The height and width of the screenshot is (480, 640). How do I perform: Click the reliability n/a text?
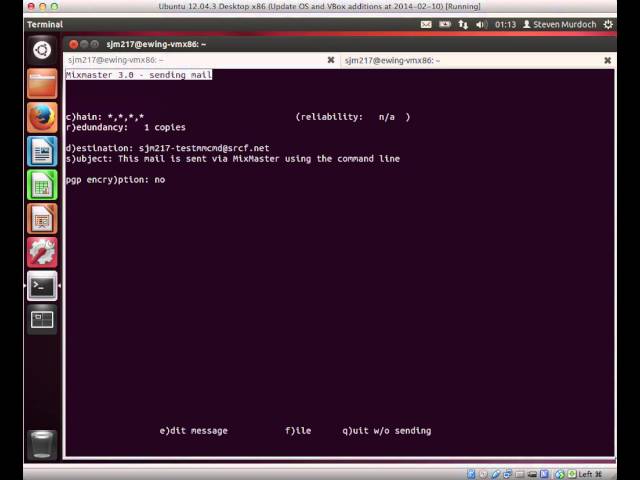tap(353, 117)
